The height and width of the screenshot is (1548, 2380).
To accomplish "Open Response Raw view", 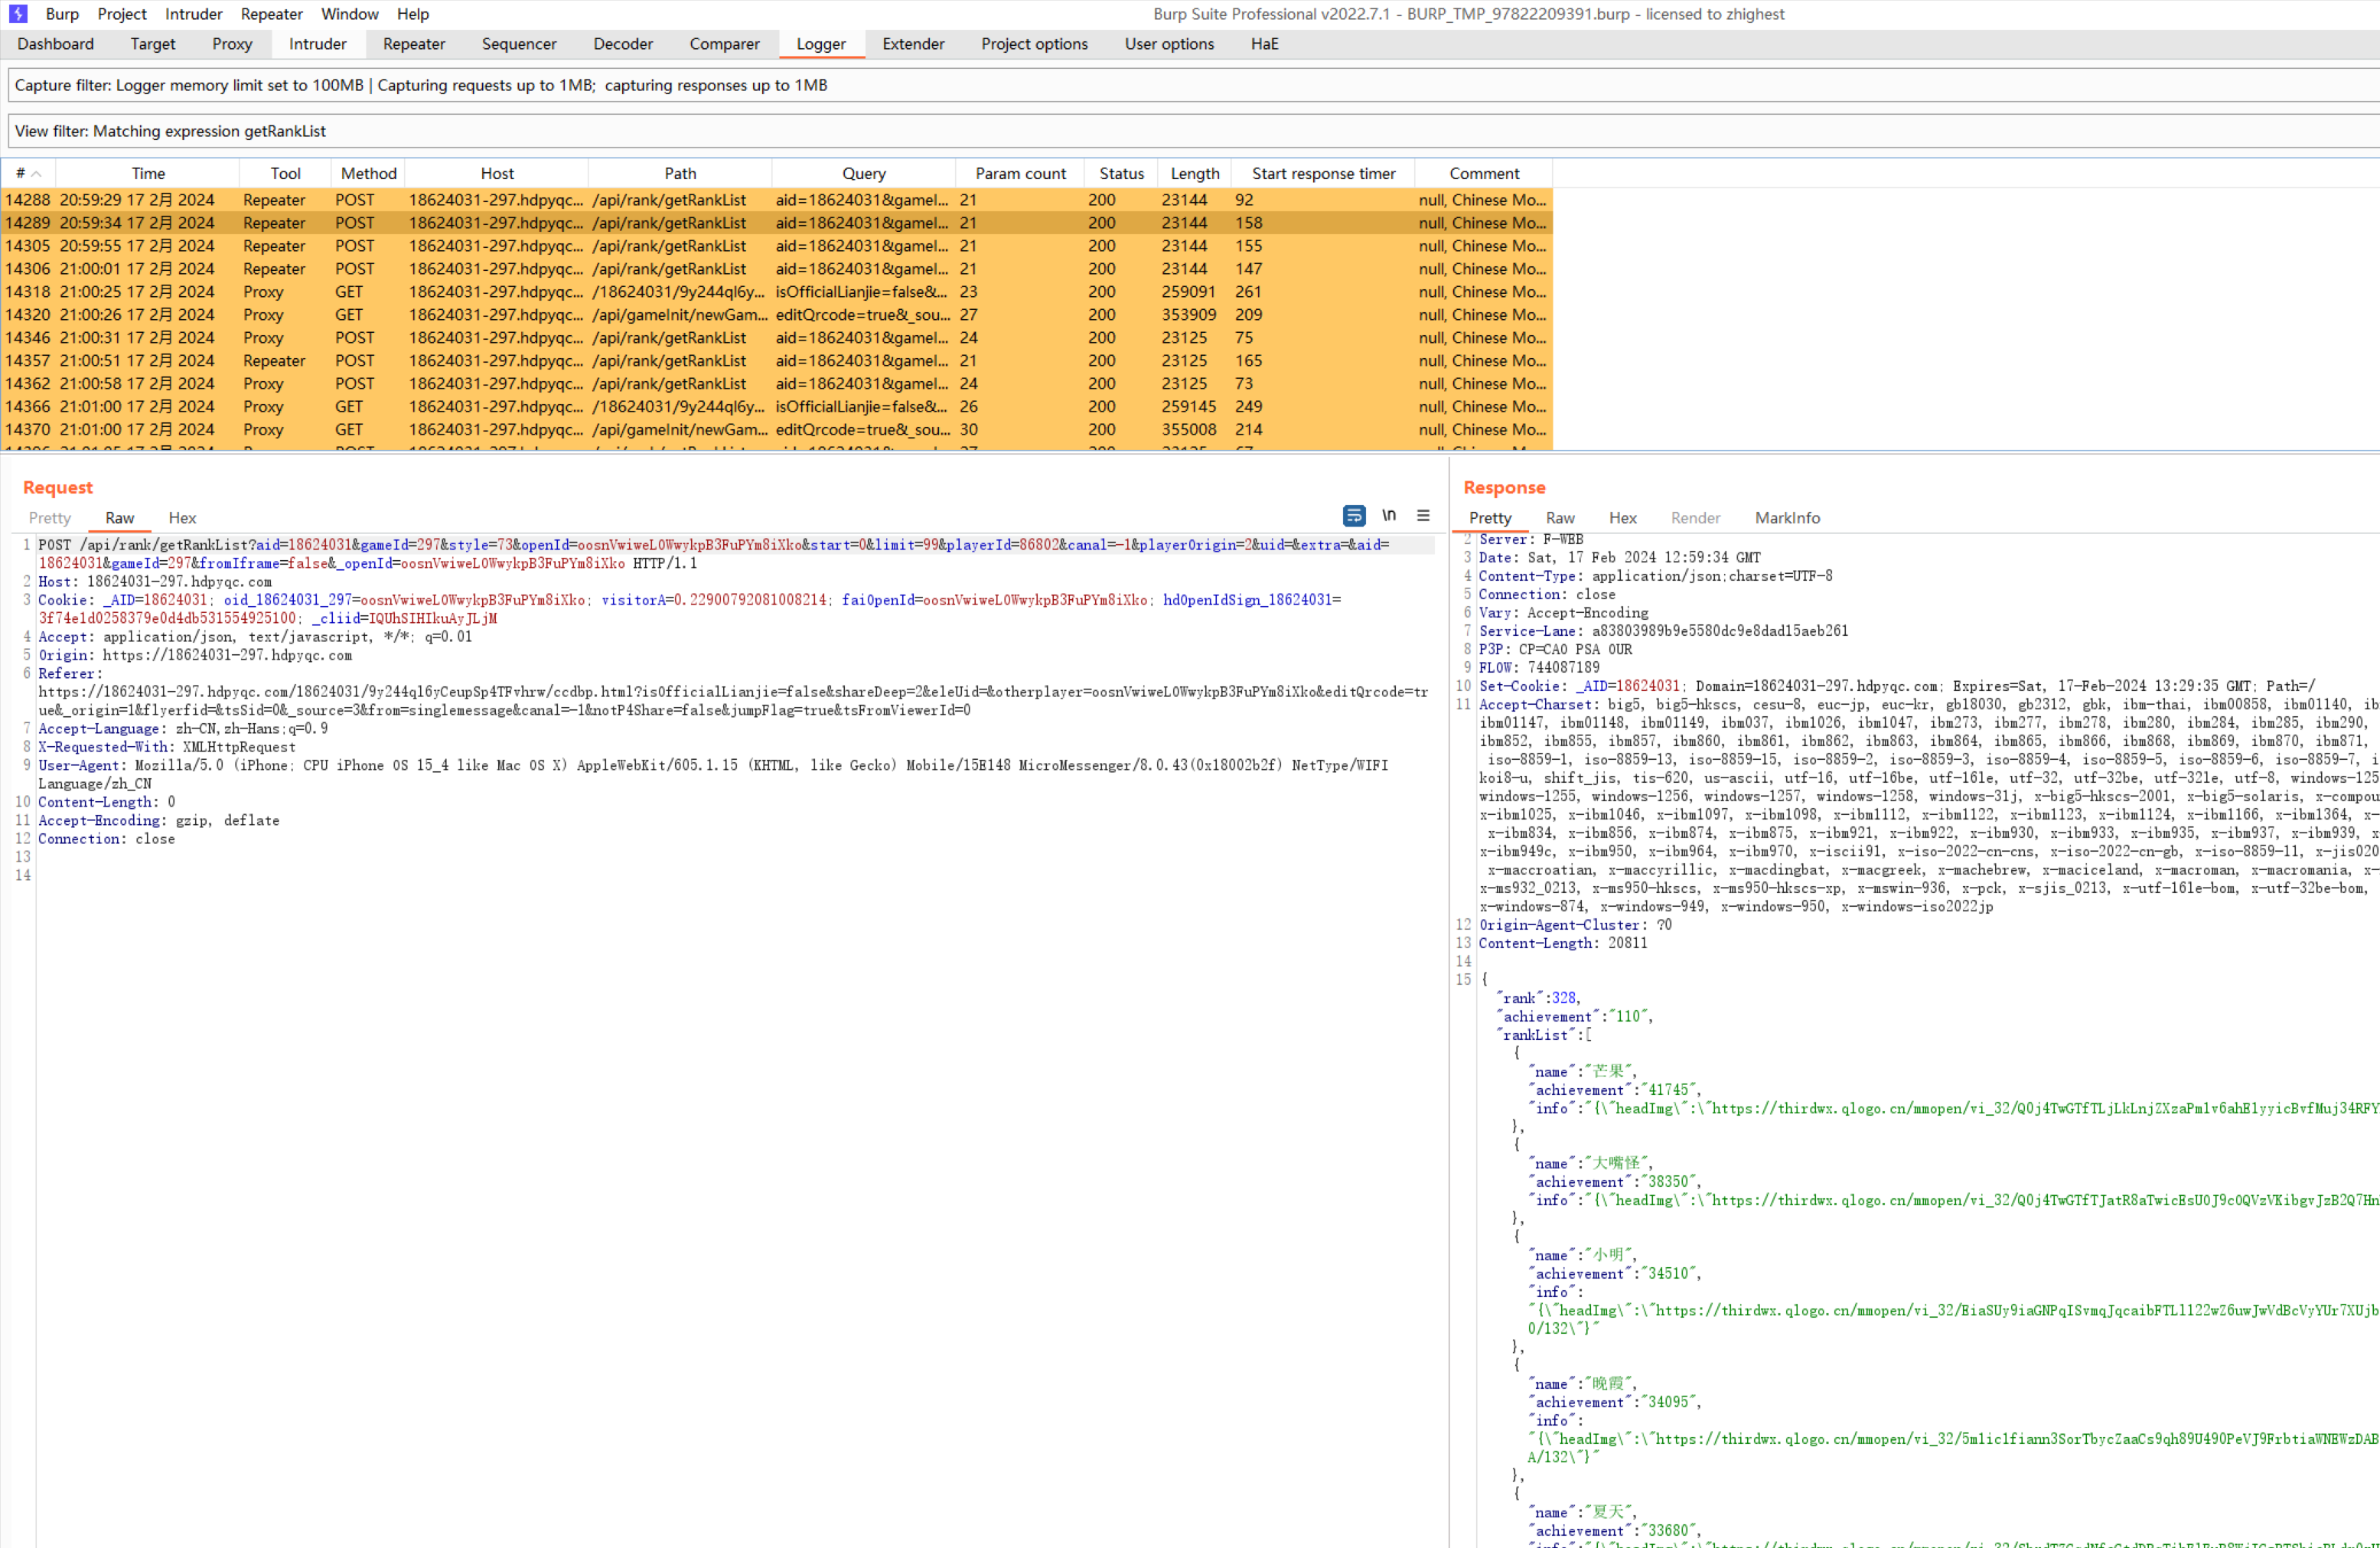I will 1559,518.
